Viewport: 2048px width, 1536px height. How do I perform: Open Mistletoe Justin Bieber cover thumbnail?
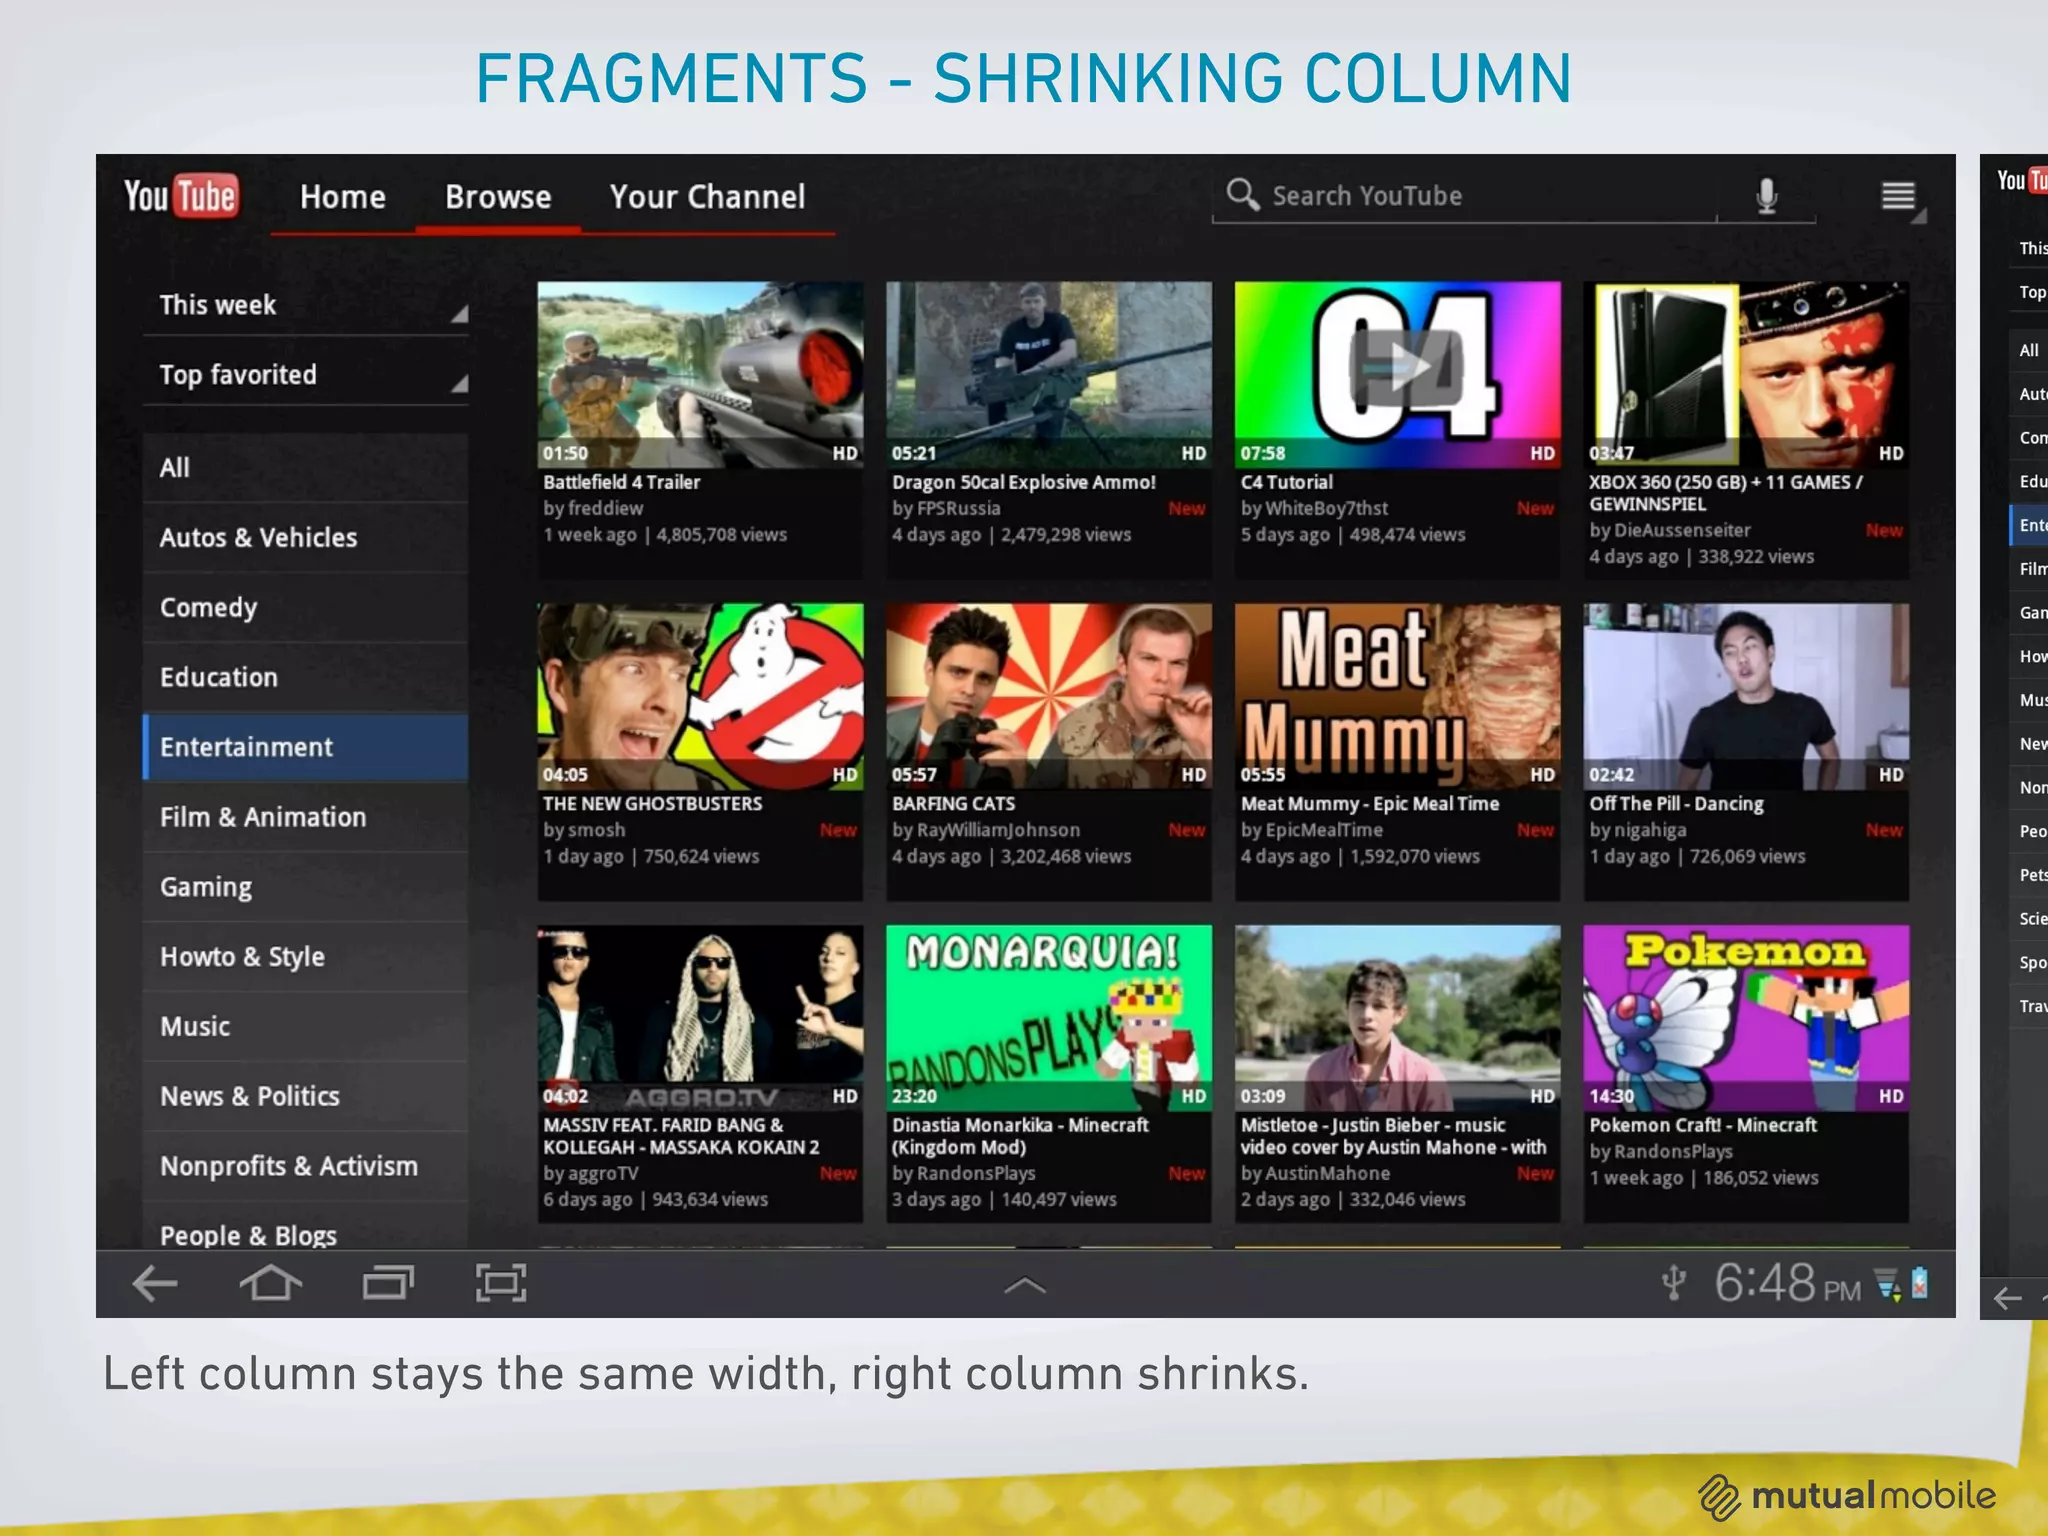click(1398, 1018)
